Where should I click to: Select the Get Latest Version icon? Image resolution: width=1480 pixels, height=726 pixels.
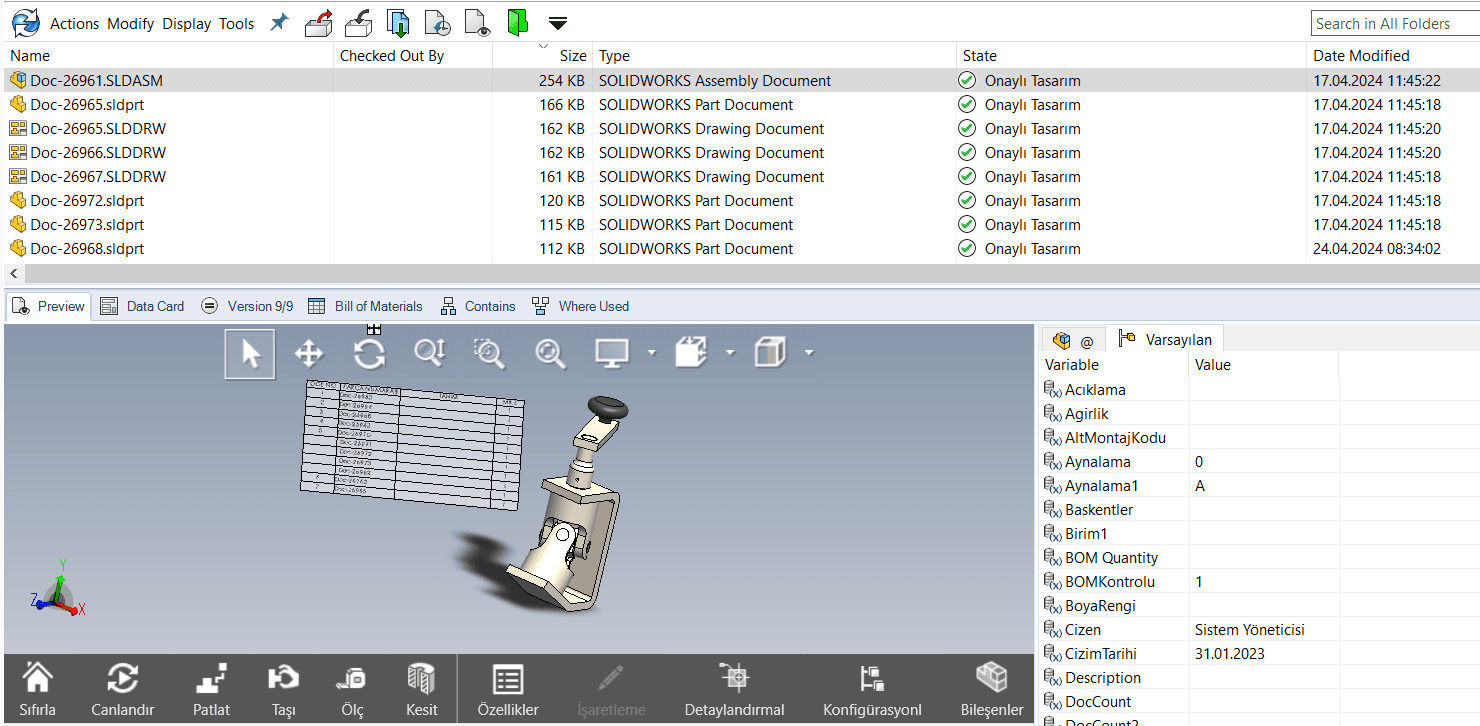[398, 22]
